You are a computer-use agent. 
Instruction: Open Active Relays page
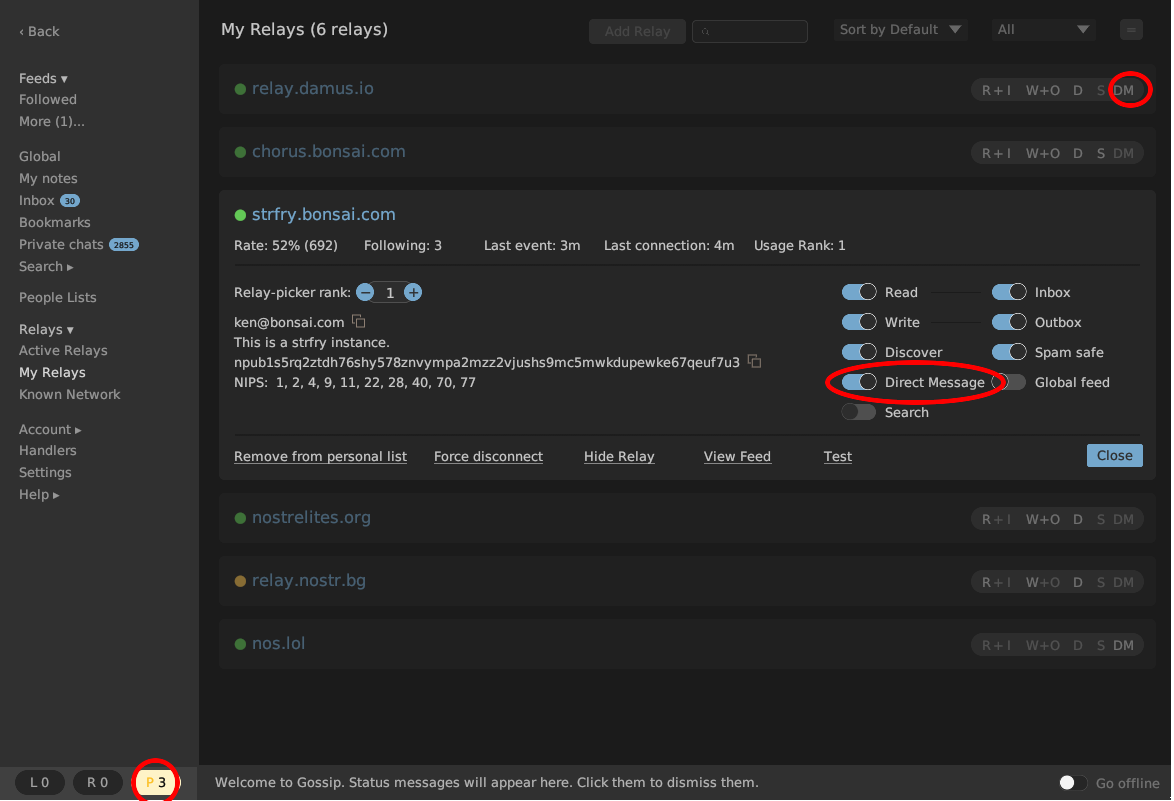tap(63, 350)
